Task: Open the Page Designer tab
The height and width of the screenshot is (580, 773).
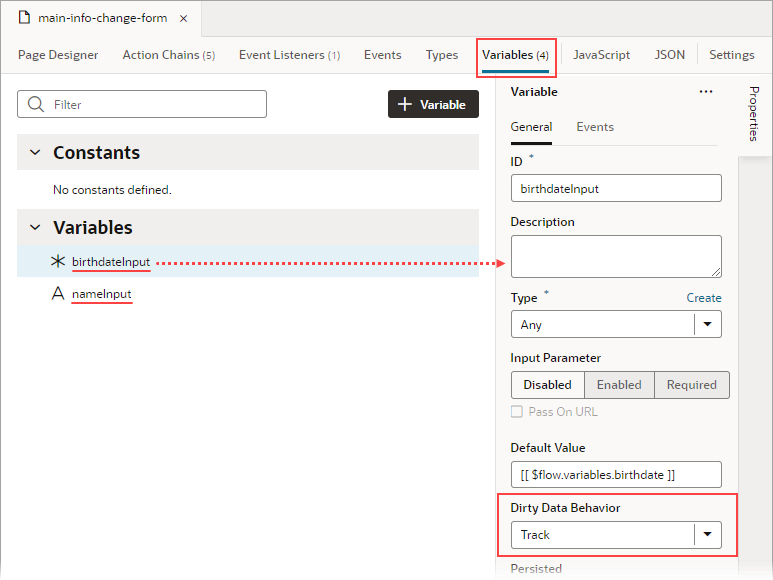Action: point(58,55)
